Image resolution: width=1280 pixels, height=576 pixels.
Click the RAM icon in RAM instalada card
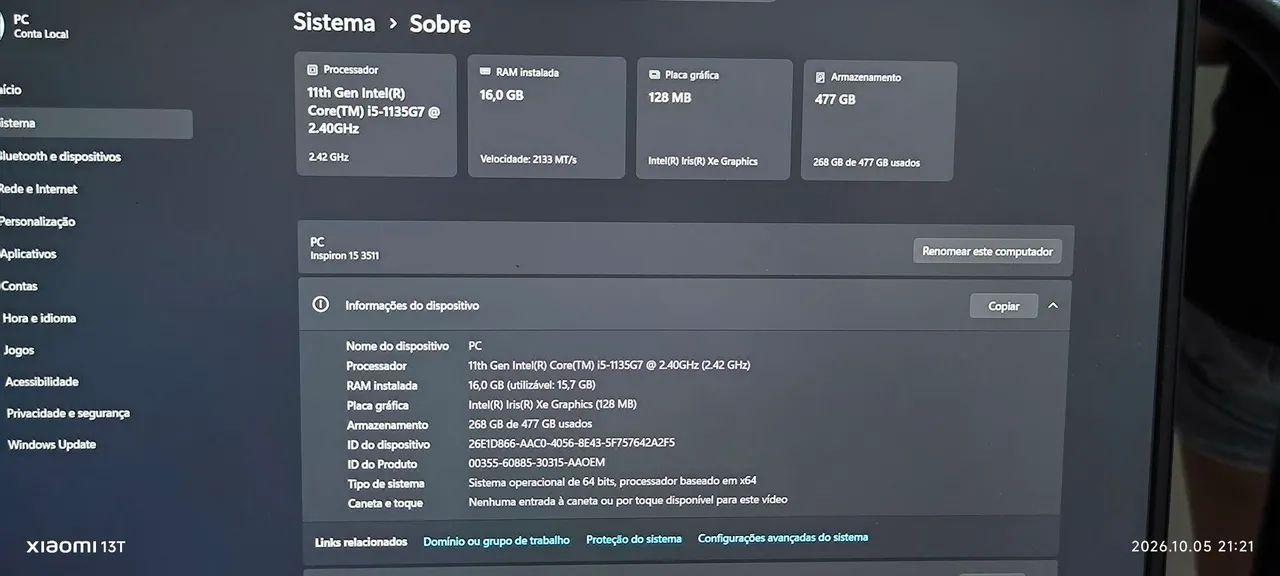(485, 72)
